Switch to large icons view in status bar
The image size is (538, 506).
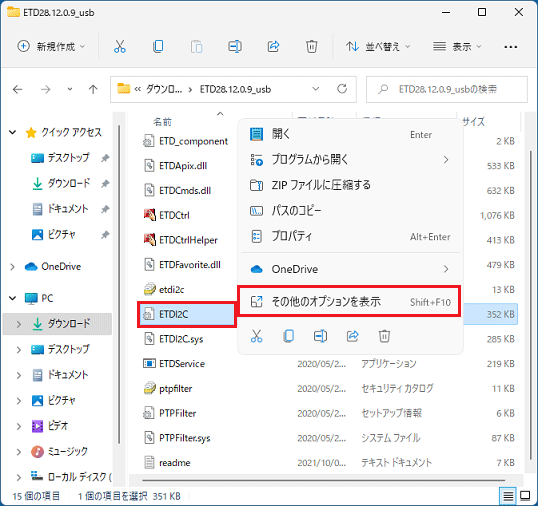click(x=525, y=496)
